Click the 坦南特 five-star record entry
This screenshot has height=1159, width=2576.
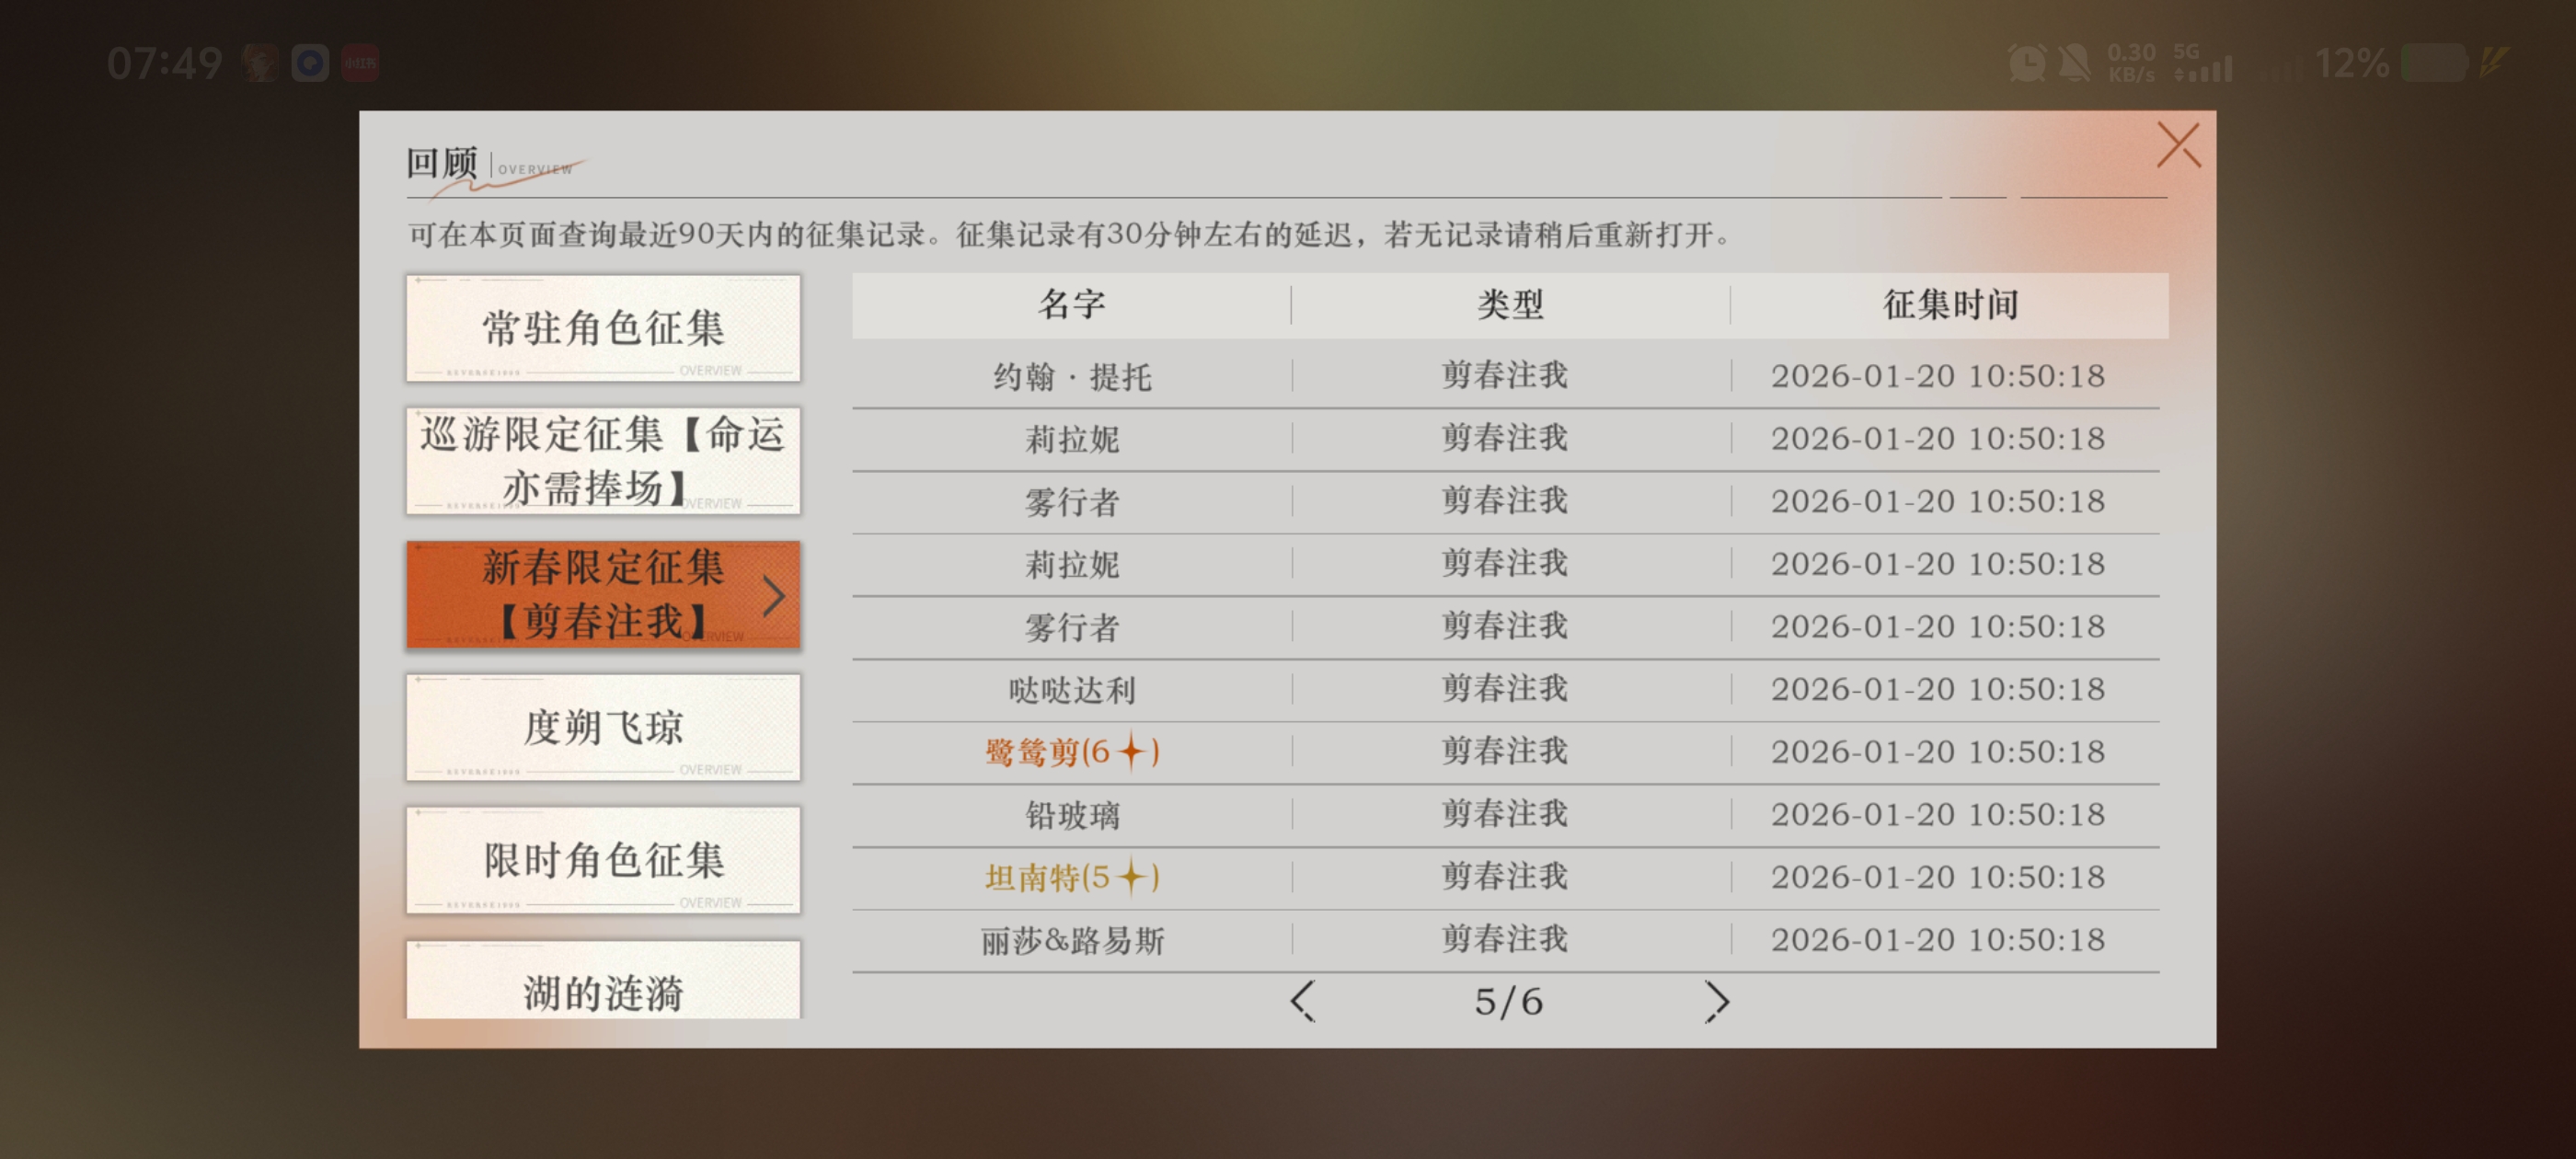(1071, 877)
